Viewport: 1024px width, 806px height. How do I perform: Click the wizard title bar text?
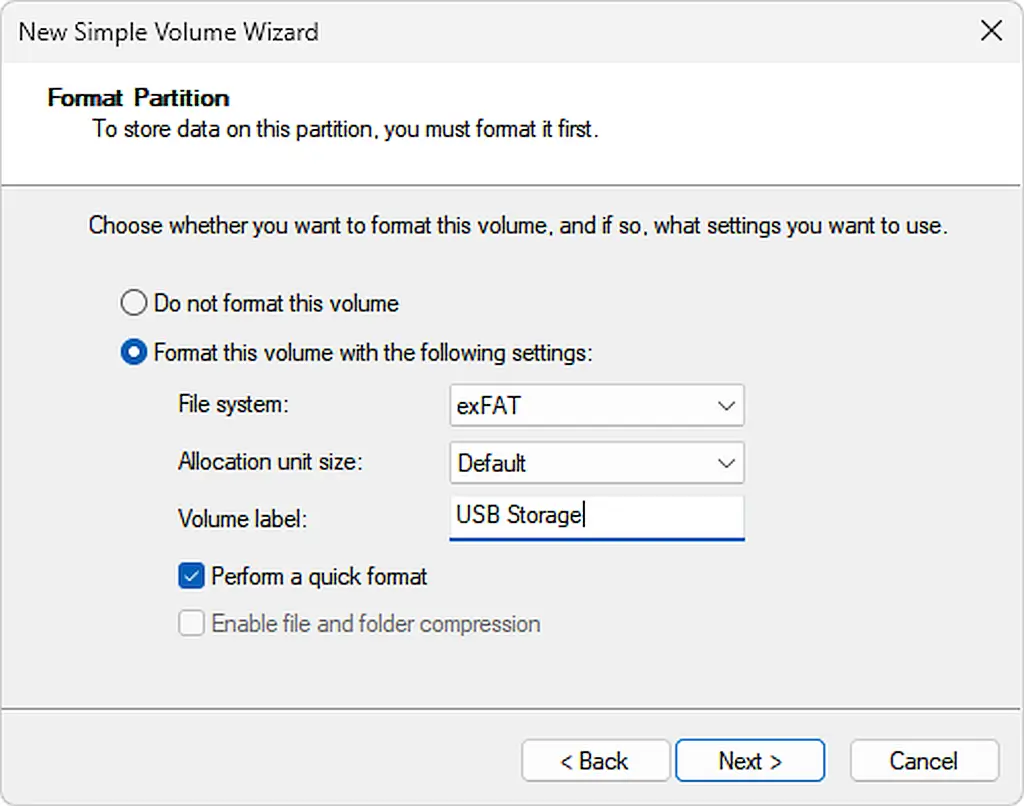[167, 31]
